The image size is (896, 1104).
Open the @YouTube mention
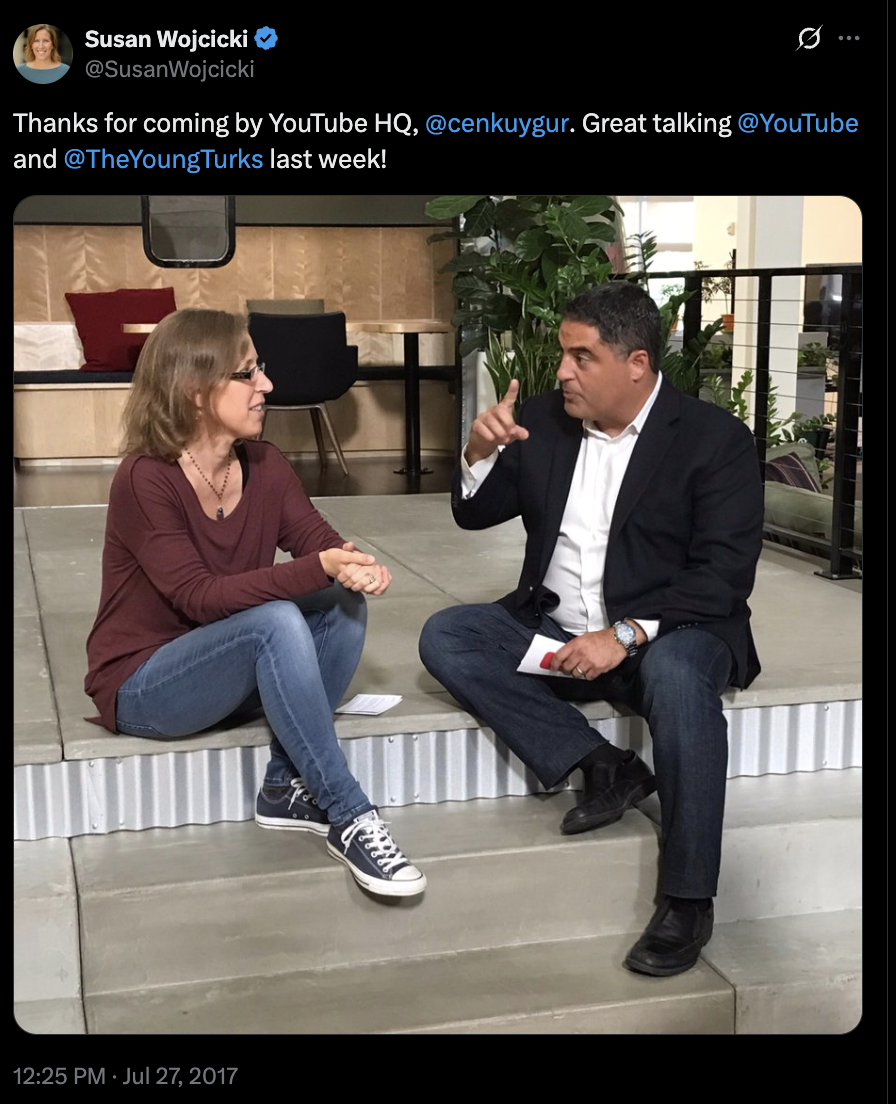coord(797,123)
